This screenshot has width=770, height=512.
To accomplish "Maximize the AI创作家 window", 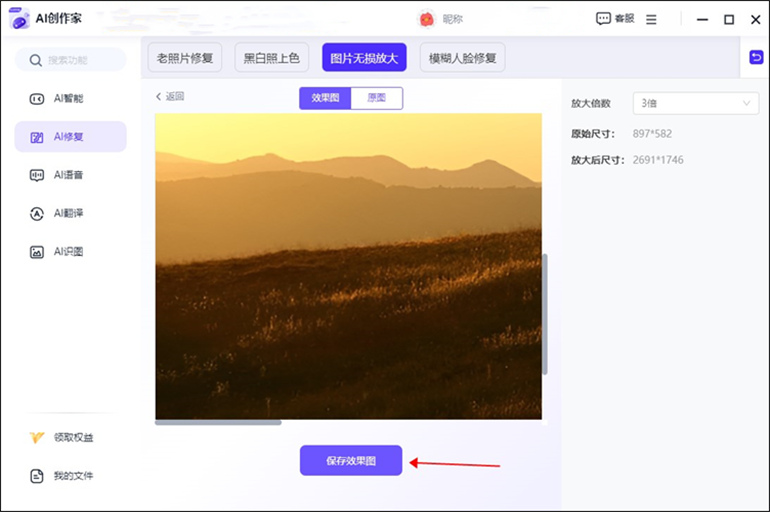I will pos(729,20).
